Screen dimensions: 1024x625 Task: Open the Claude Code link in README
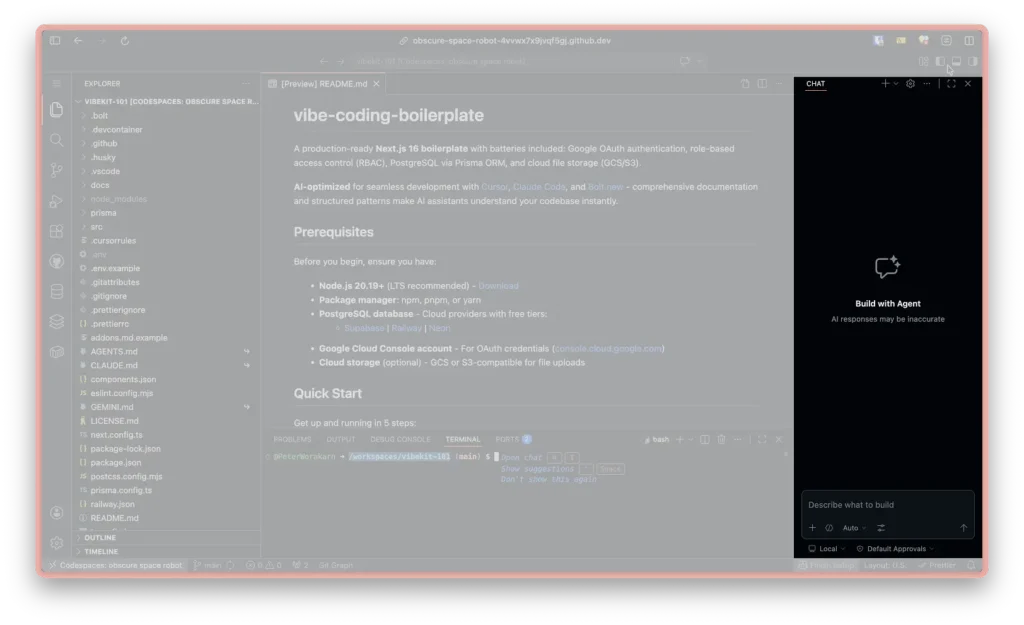pyautogui.click(x=539, y=187)
